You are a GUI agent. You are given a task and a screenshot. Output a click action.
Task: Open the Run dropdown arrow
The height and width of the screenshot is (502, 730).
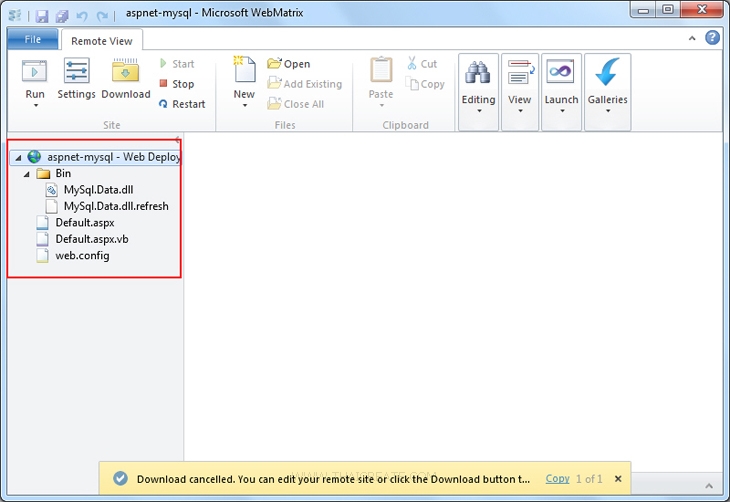(35, 106)
